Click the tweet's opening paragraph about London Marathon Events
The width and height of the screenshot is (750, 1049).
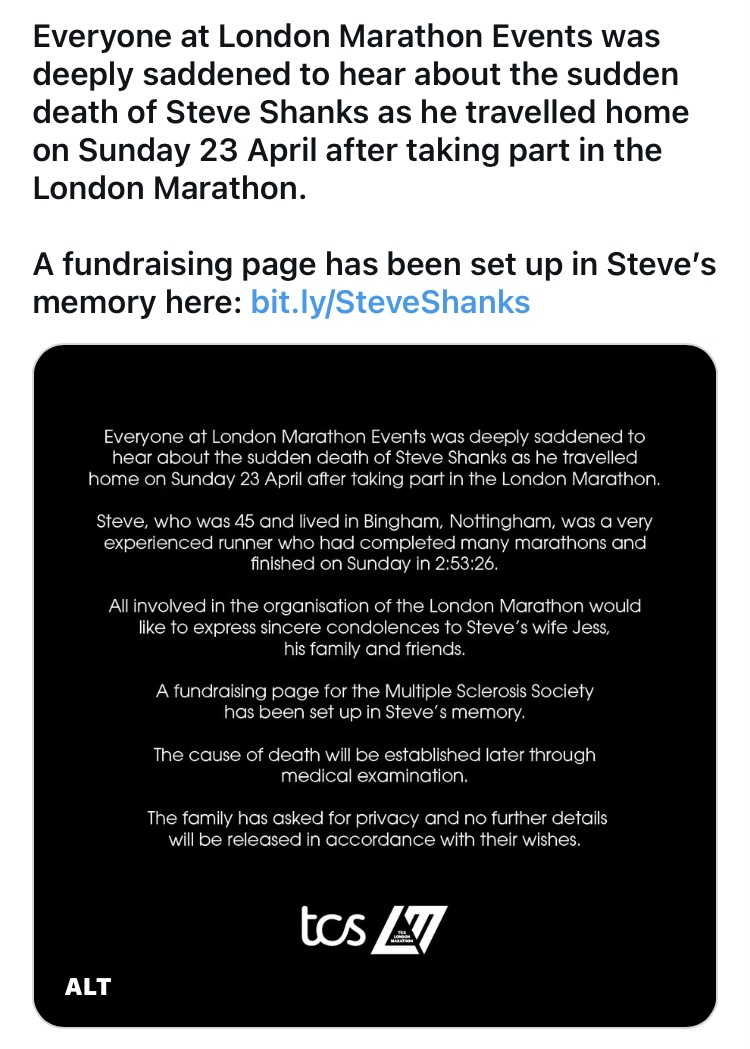[x=361, y=112]
